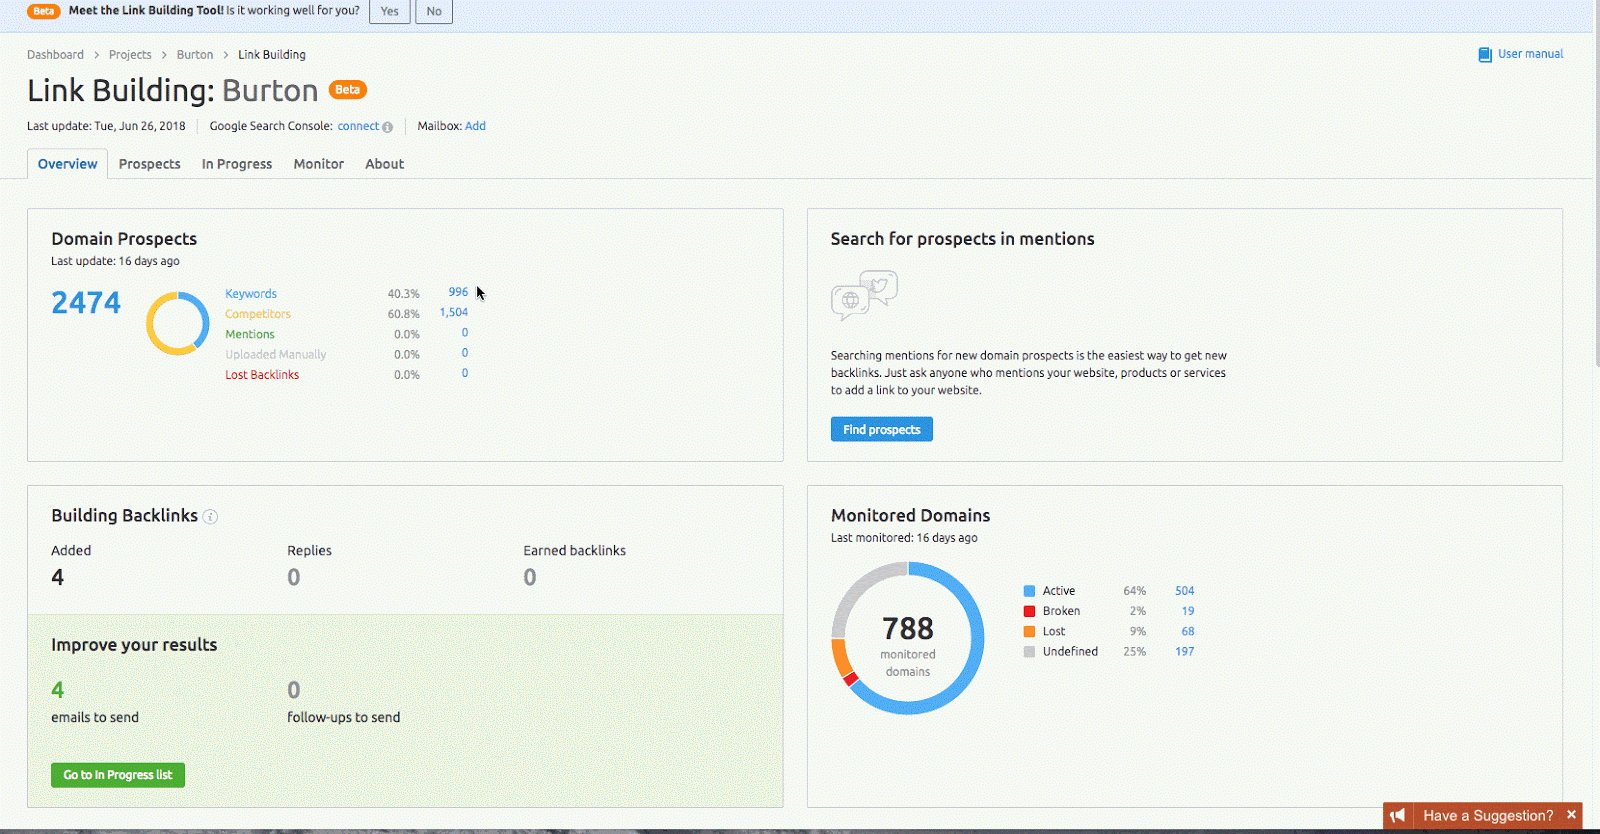Switch to the Prospects tab
1600x834 pixels.
coord(149,164)
